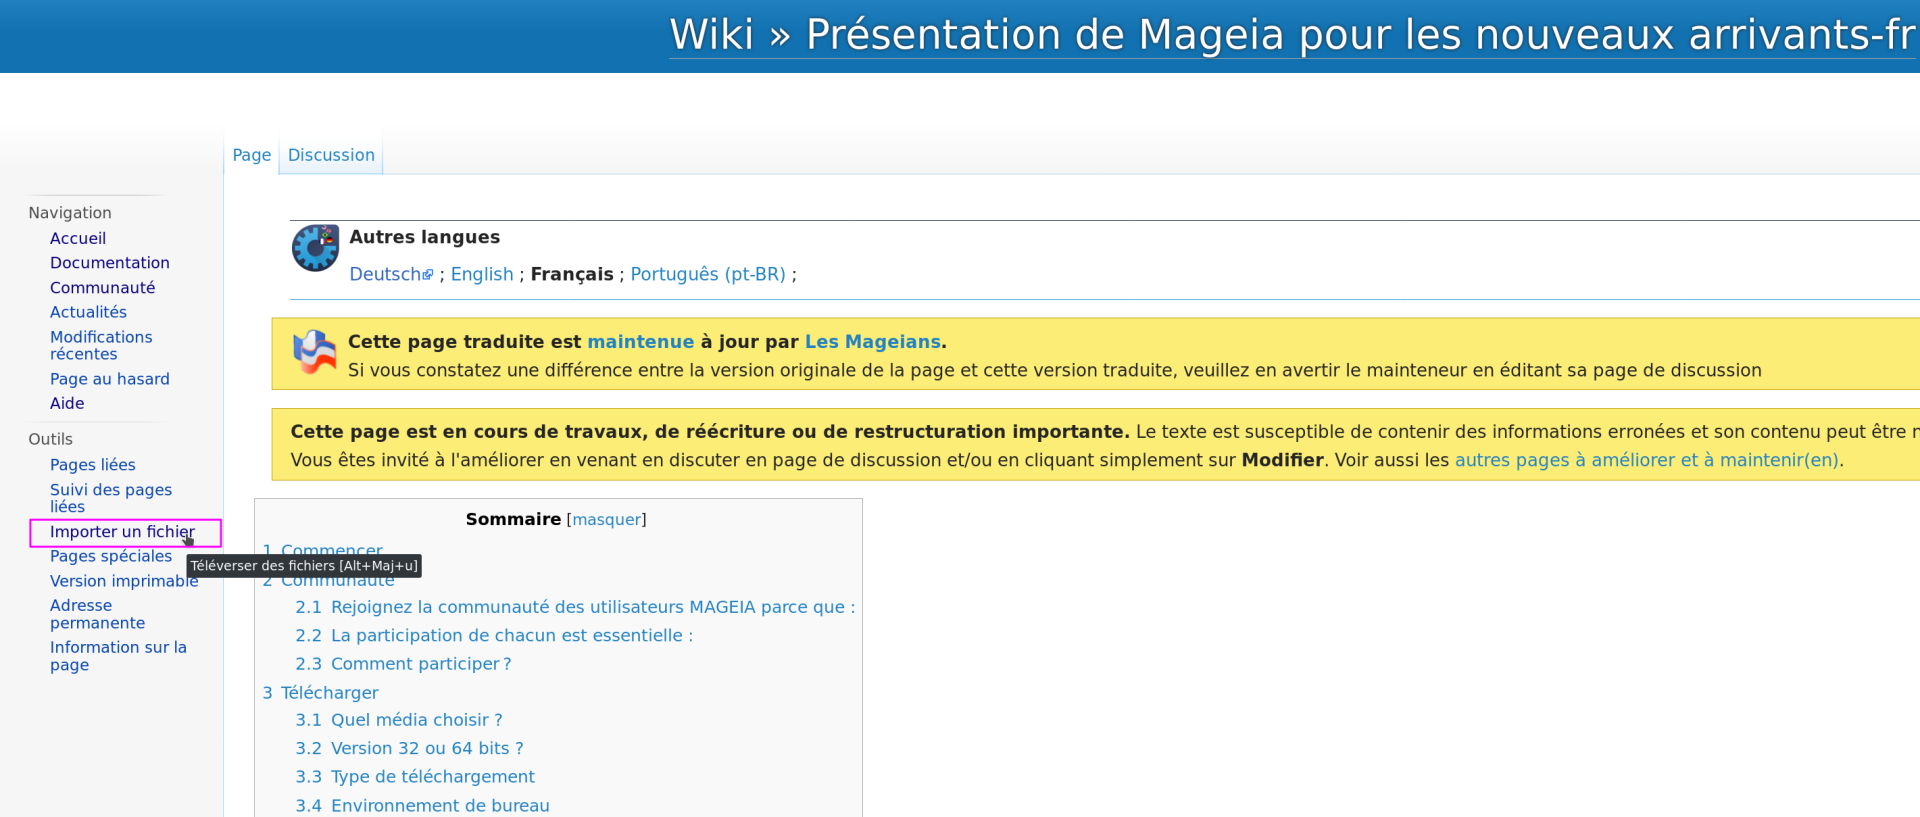This screenshot has height=817, width=1920.
Task: Jump to section 1 Commencer
Action: (322, 551)
